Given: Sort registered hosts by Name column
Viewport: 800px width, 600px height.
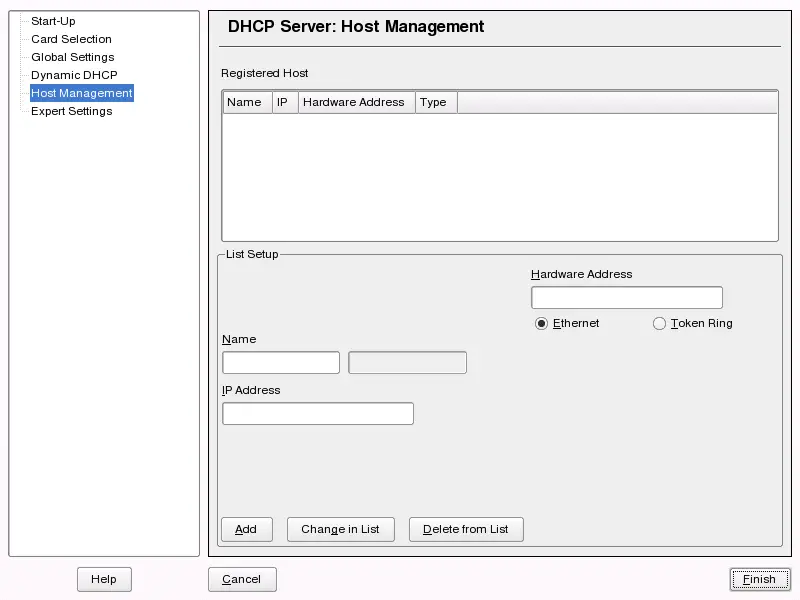Looking at the screenshot, I should point(246,101).
